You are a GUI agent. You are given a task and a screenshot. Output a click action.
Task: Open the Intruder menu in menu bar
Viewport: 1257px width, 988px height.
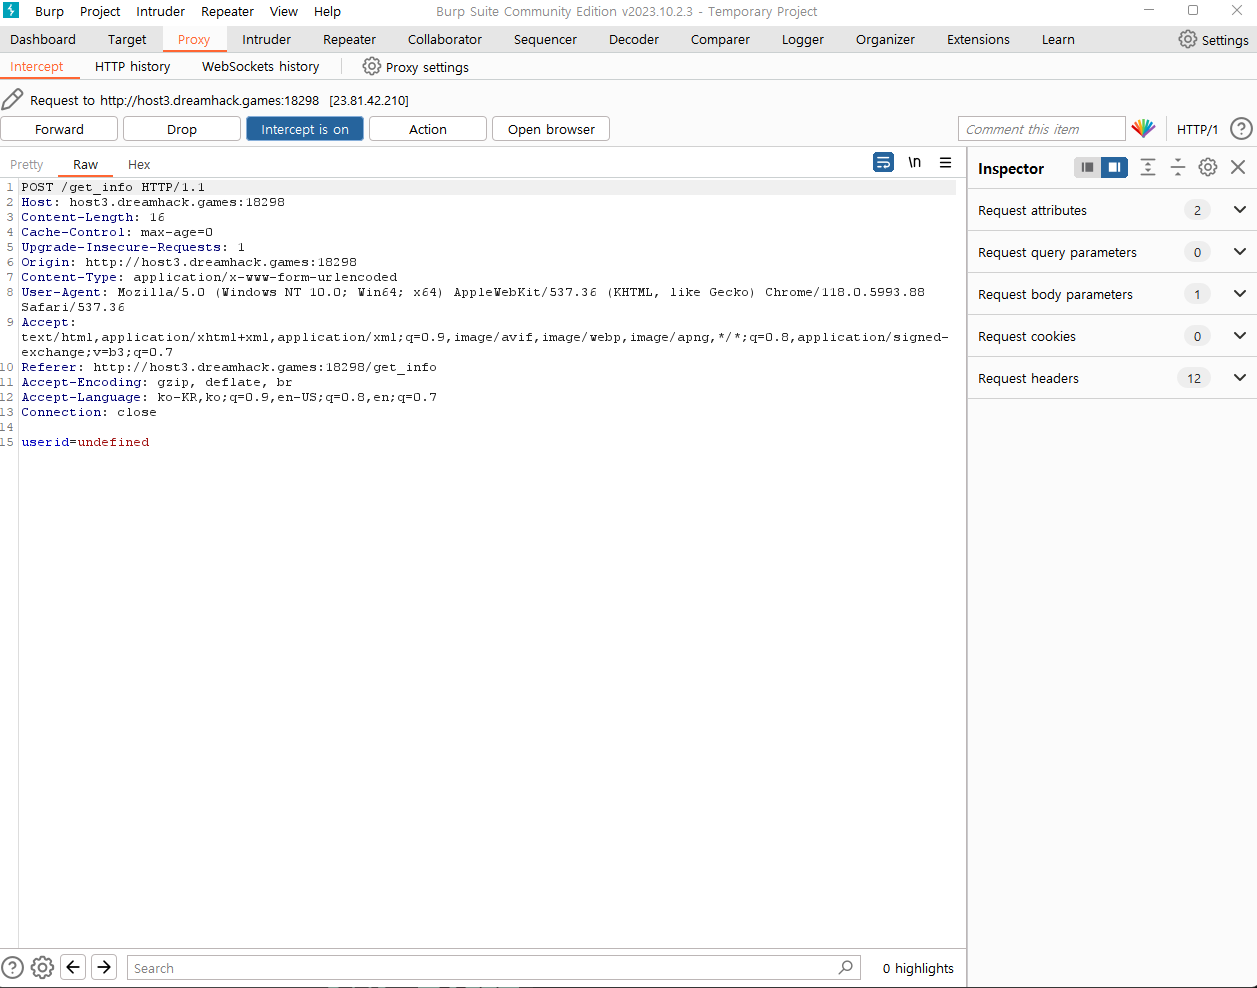(x=160, y=11)
